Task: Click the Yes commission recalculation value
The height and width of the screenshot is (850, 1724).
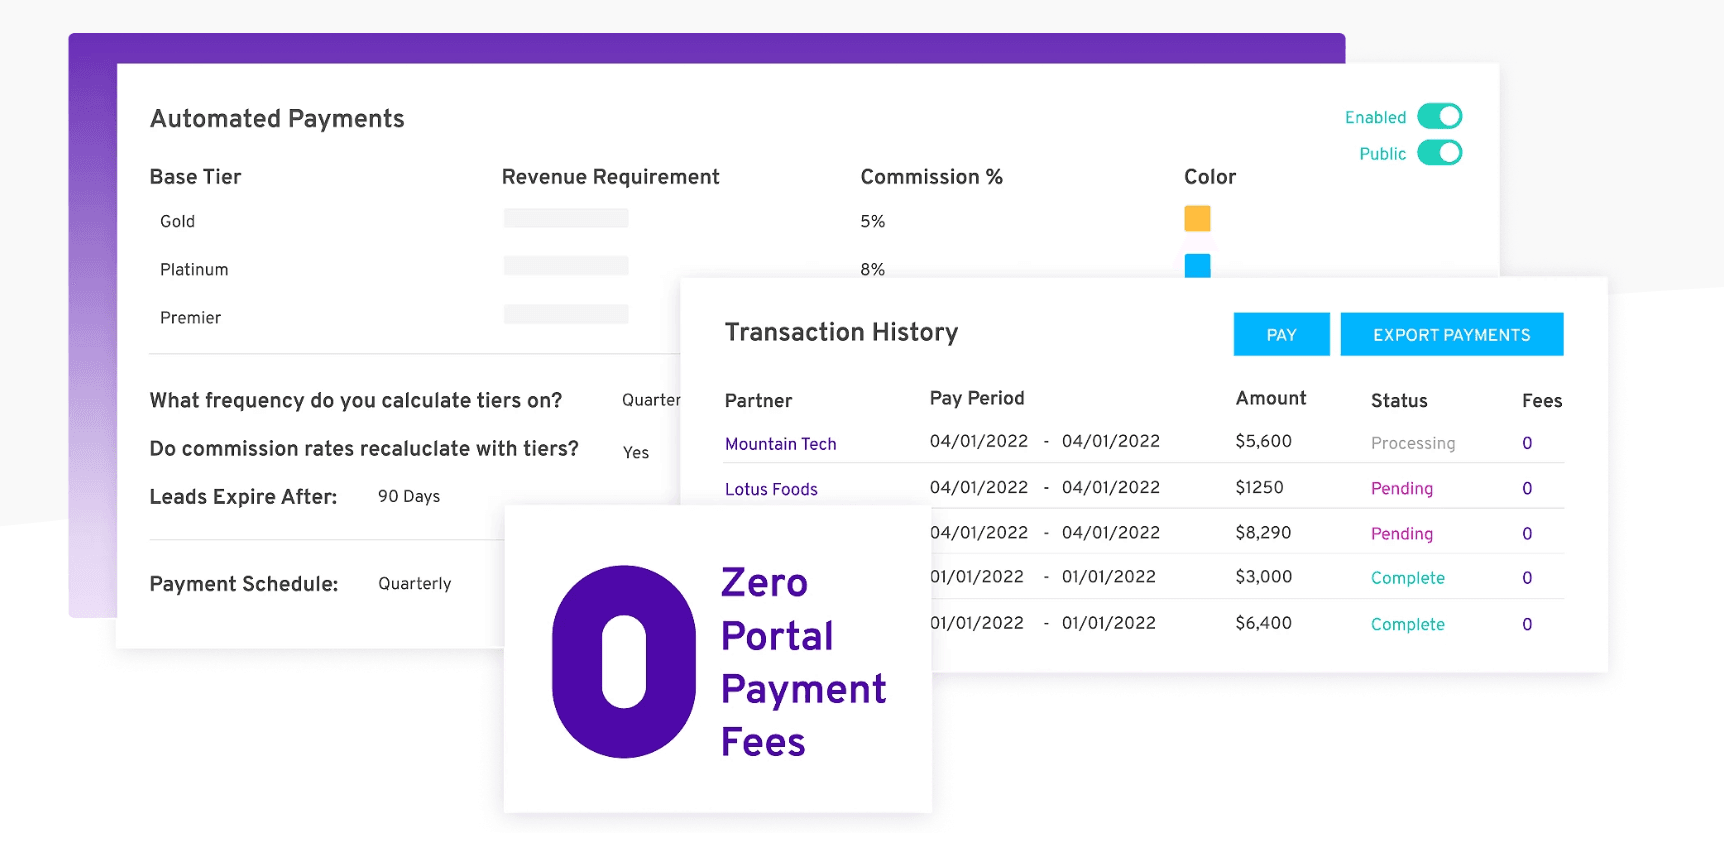Action: (636, 453)
